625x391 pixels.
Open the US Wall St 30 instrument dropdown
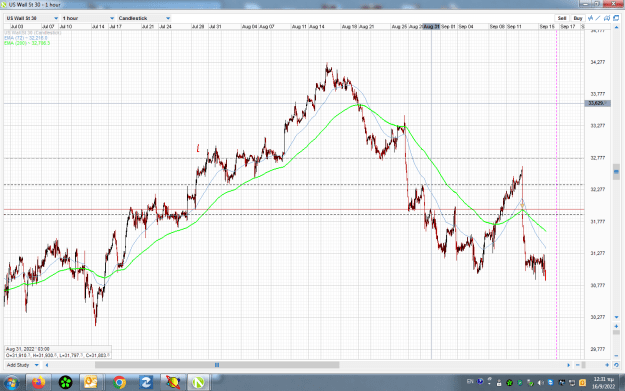[x=32, y=18]
